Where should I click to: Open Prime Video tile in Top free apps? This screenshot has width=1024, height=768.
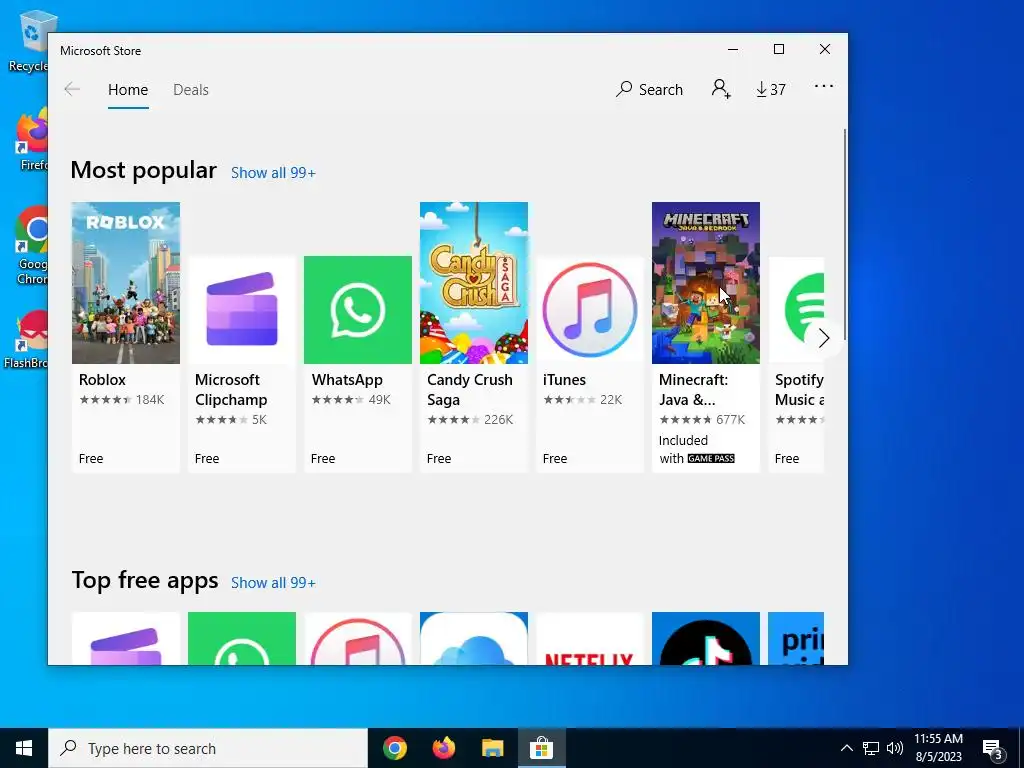[796, 638]
